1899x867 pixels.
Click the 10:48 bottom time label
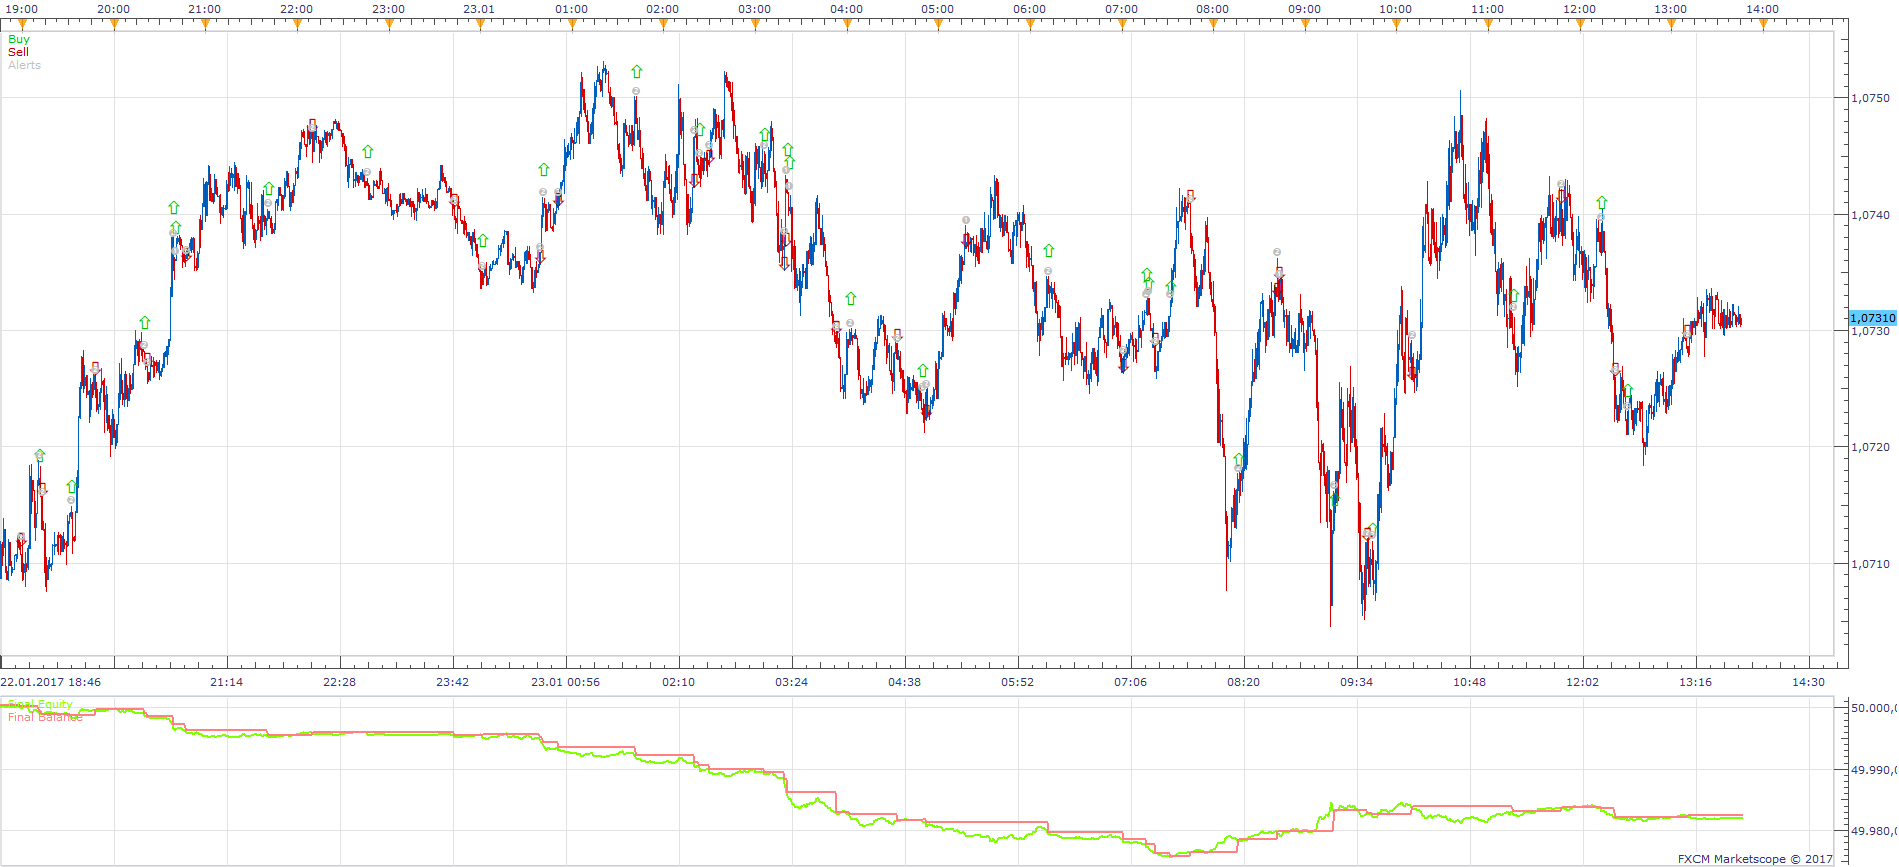(x=1470, y=682)
